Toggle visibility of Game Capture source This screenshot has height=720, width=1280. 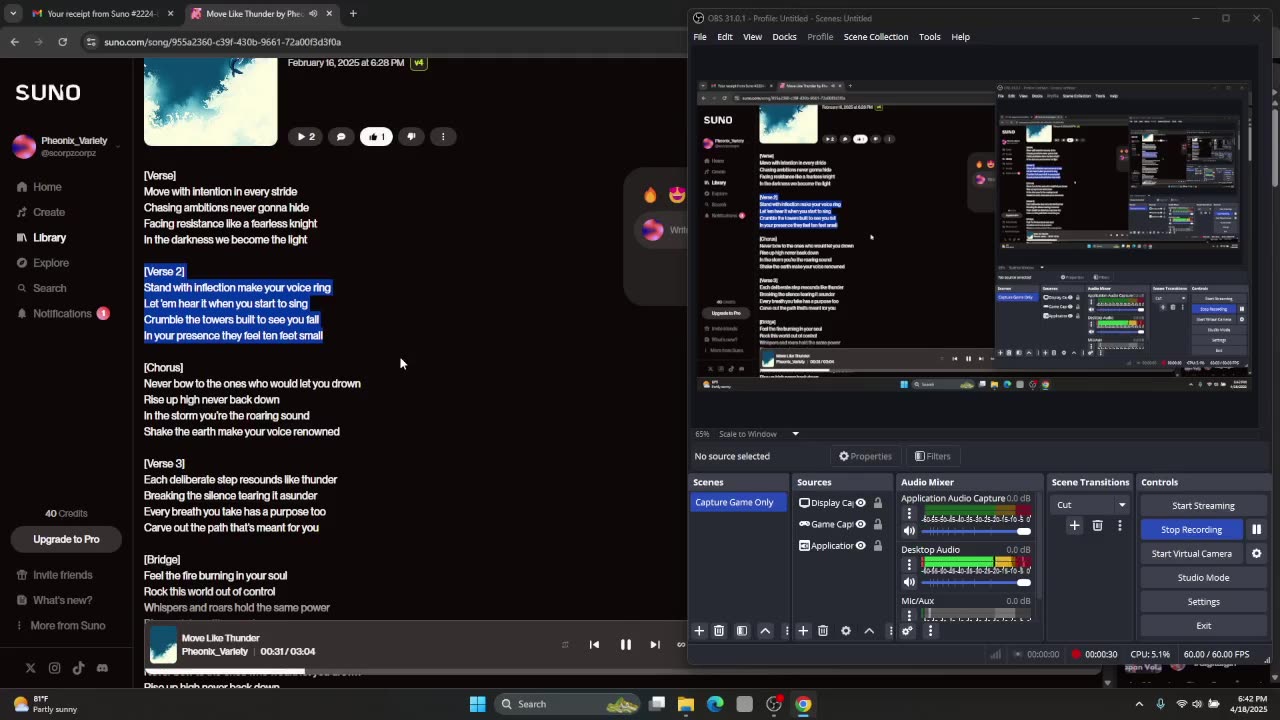click(860, 524)
